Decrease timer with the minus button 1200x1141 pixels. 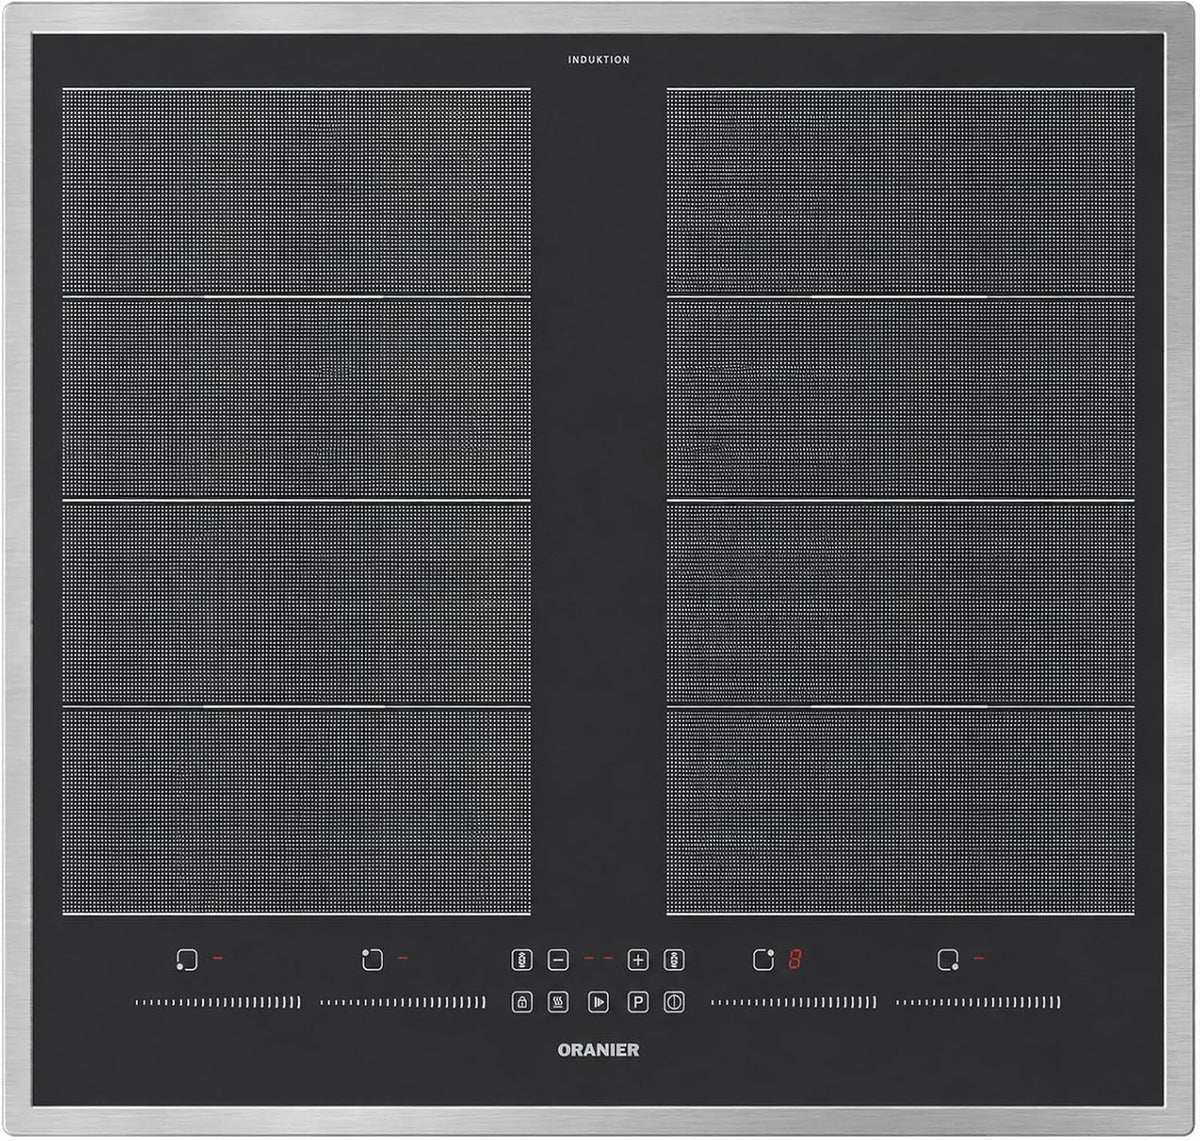(x=559, y=960)
